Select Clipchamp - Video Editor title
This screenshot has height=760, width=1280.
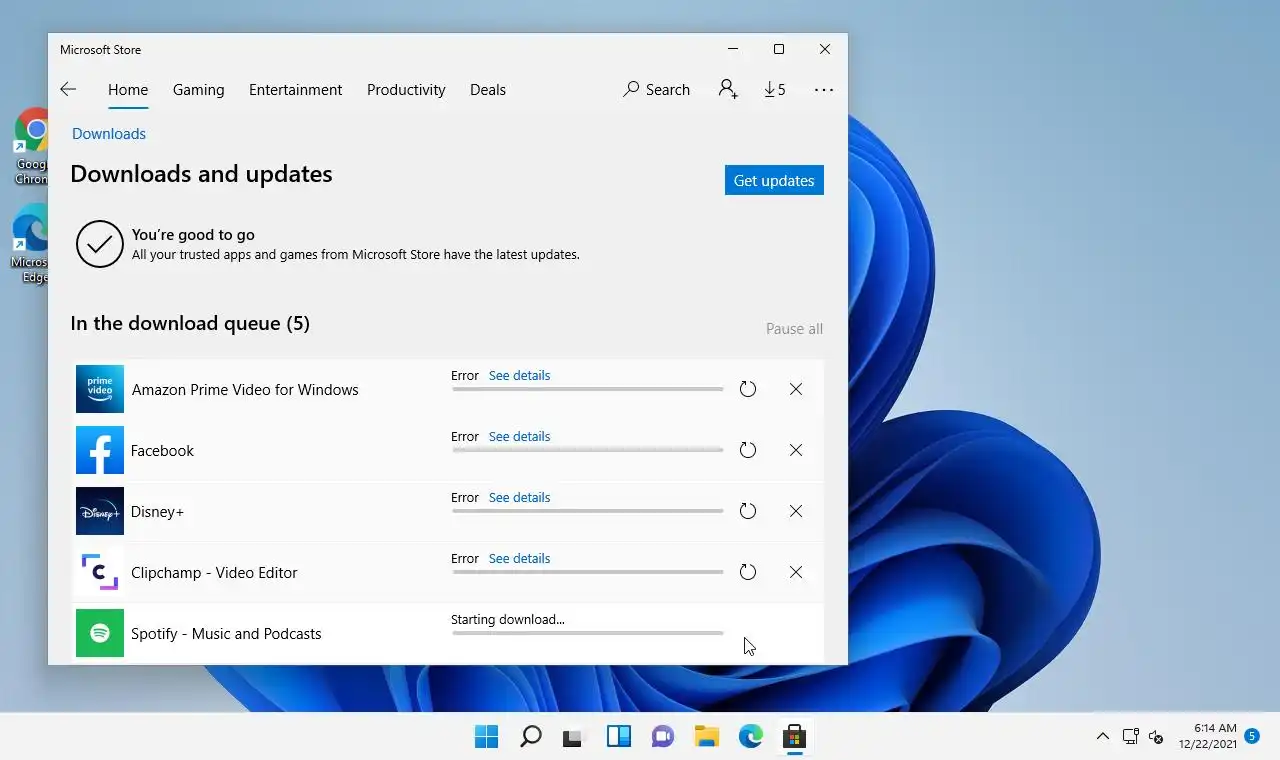tap(214, 573)
